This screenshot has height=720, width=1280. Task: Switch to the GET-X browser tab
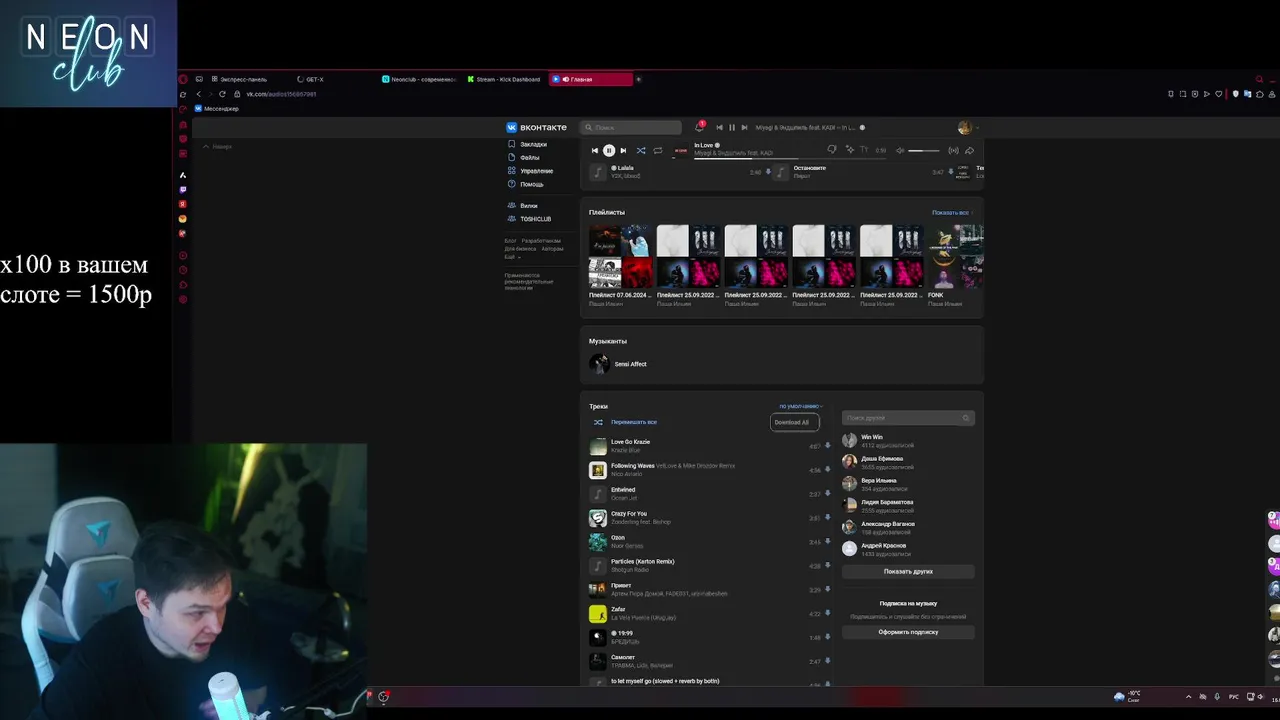(315, 79)
